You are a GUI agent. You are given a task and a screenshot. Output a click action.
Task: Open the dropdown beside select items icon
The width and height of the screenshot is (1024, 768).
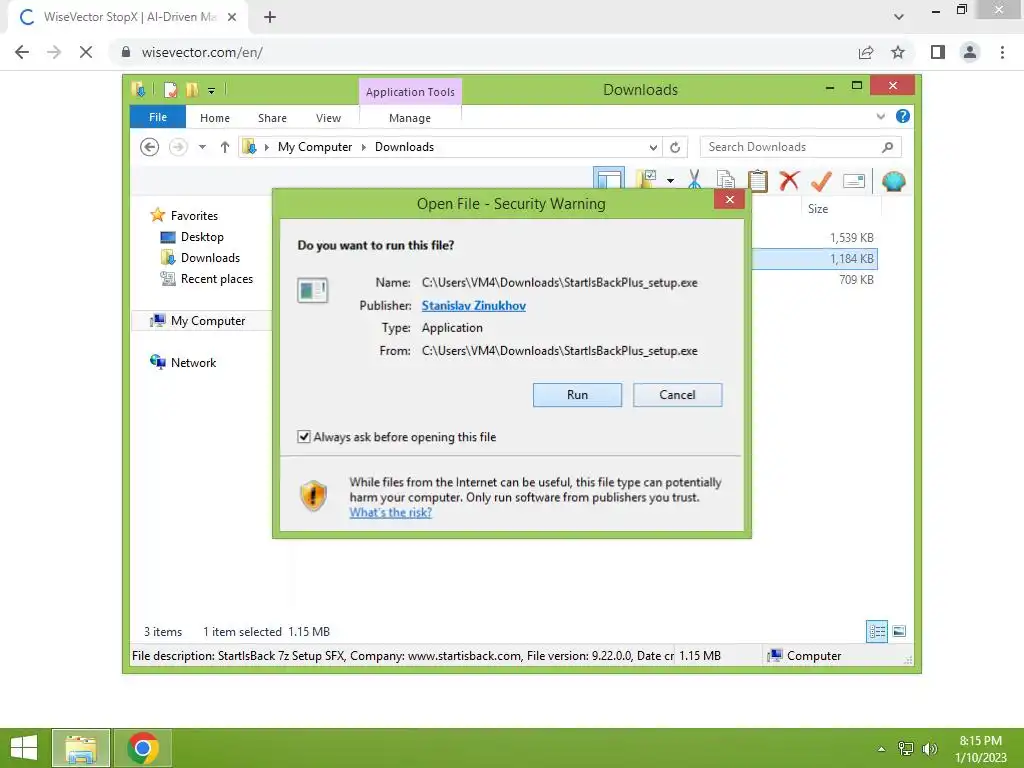pos(671,181)
